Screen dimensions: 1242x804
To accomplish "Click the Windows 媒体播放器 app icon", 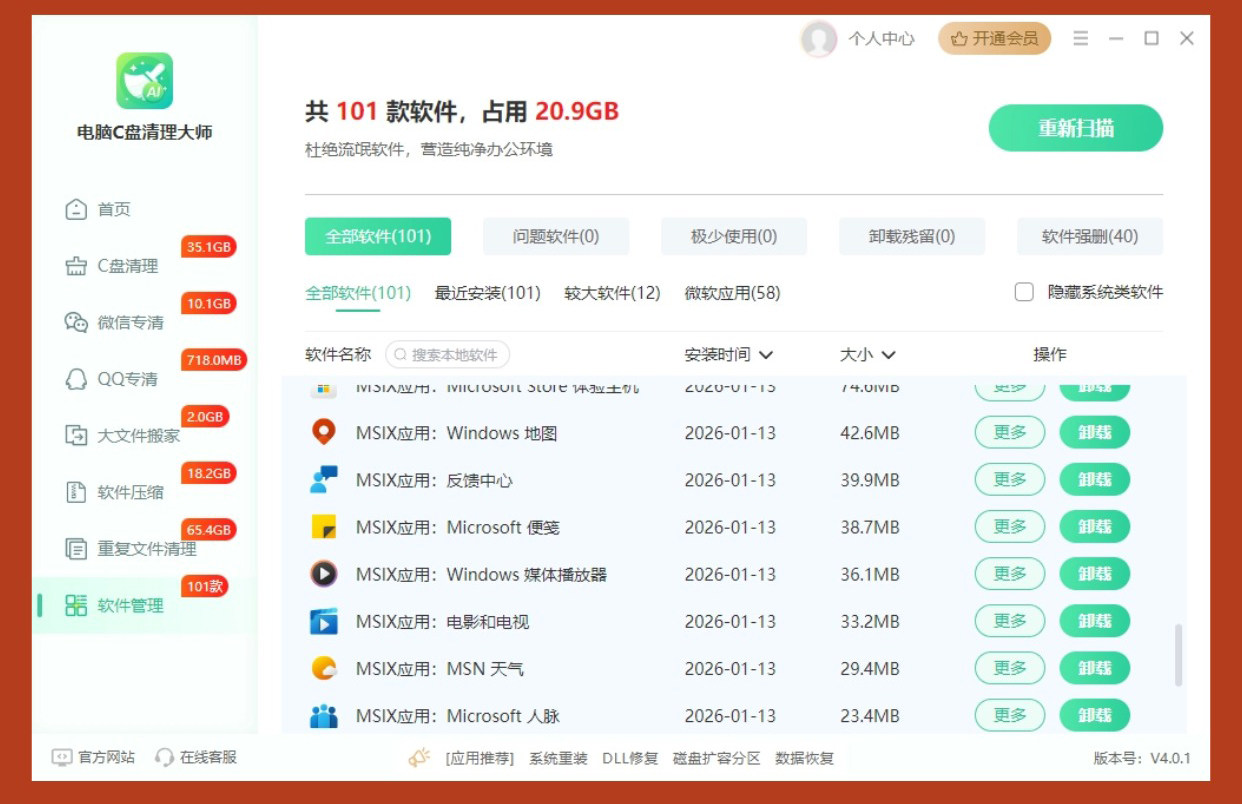I will (323, 574).
